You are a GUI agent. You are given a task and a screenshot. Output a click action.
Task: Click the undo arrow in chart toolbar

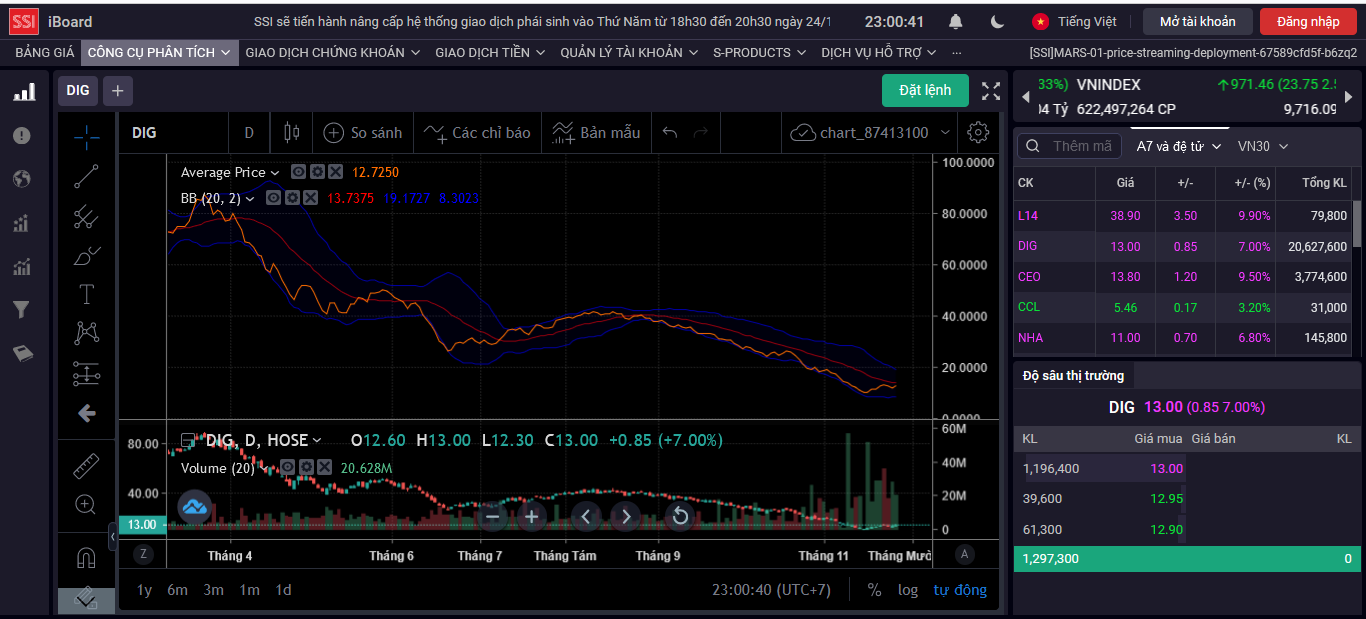[670, 132]
